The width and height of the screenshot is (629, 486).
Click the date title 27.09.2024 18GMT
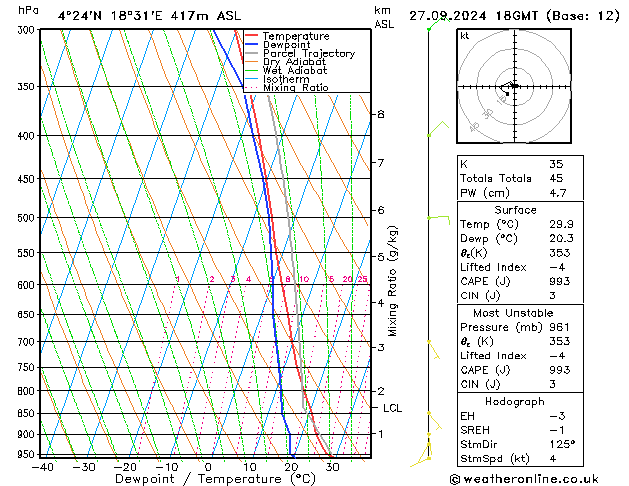(473, 16)
